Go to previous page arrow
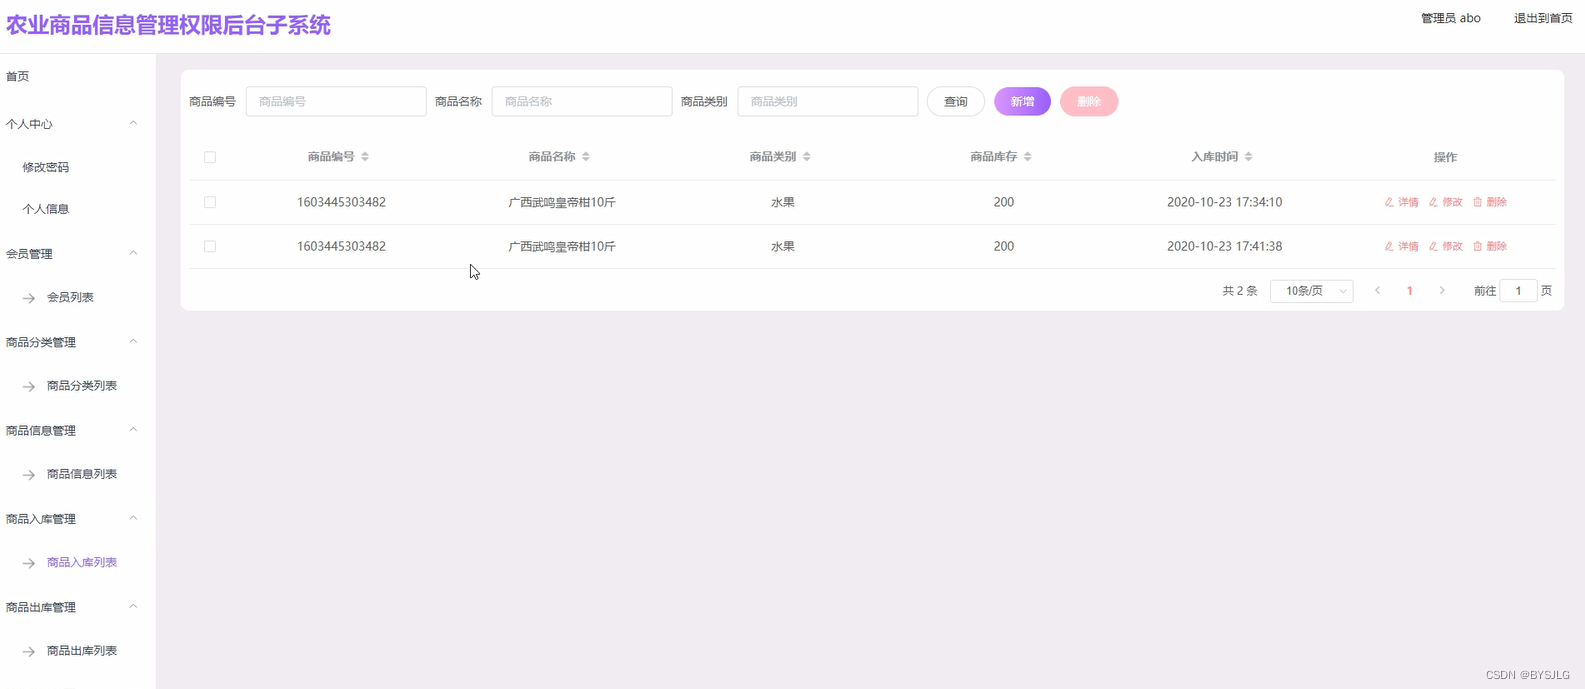The width and height of the screenshot is (1585, 689). [x=1378, y=290]
